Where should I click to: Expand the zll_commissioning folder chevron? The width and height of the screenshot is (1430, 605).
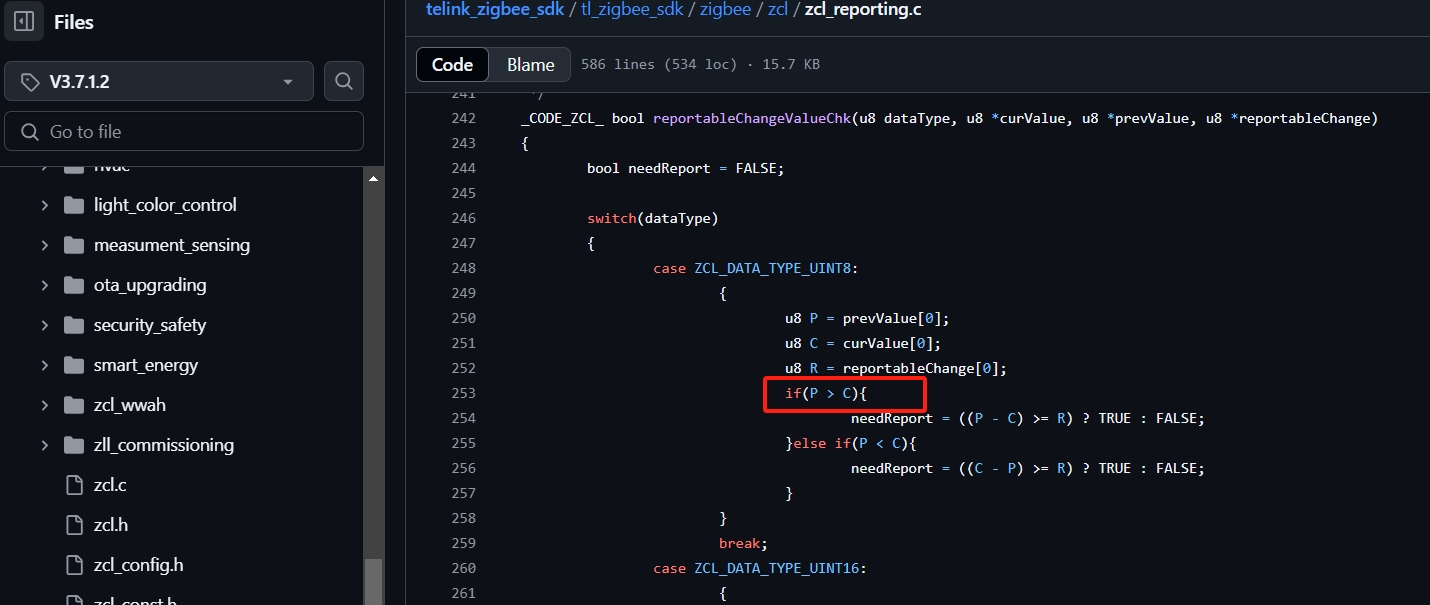pos(44,445)
